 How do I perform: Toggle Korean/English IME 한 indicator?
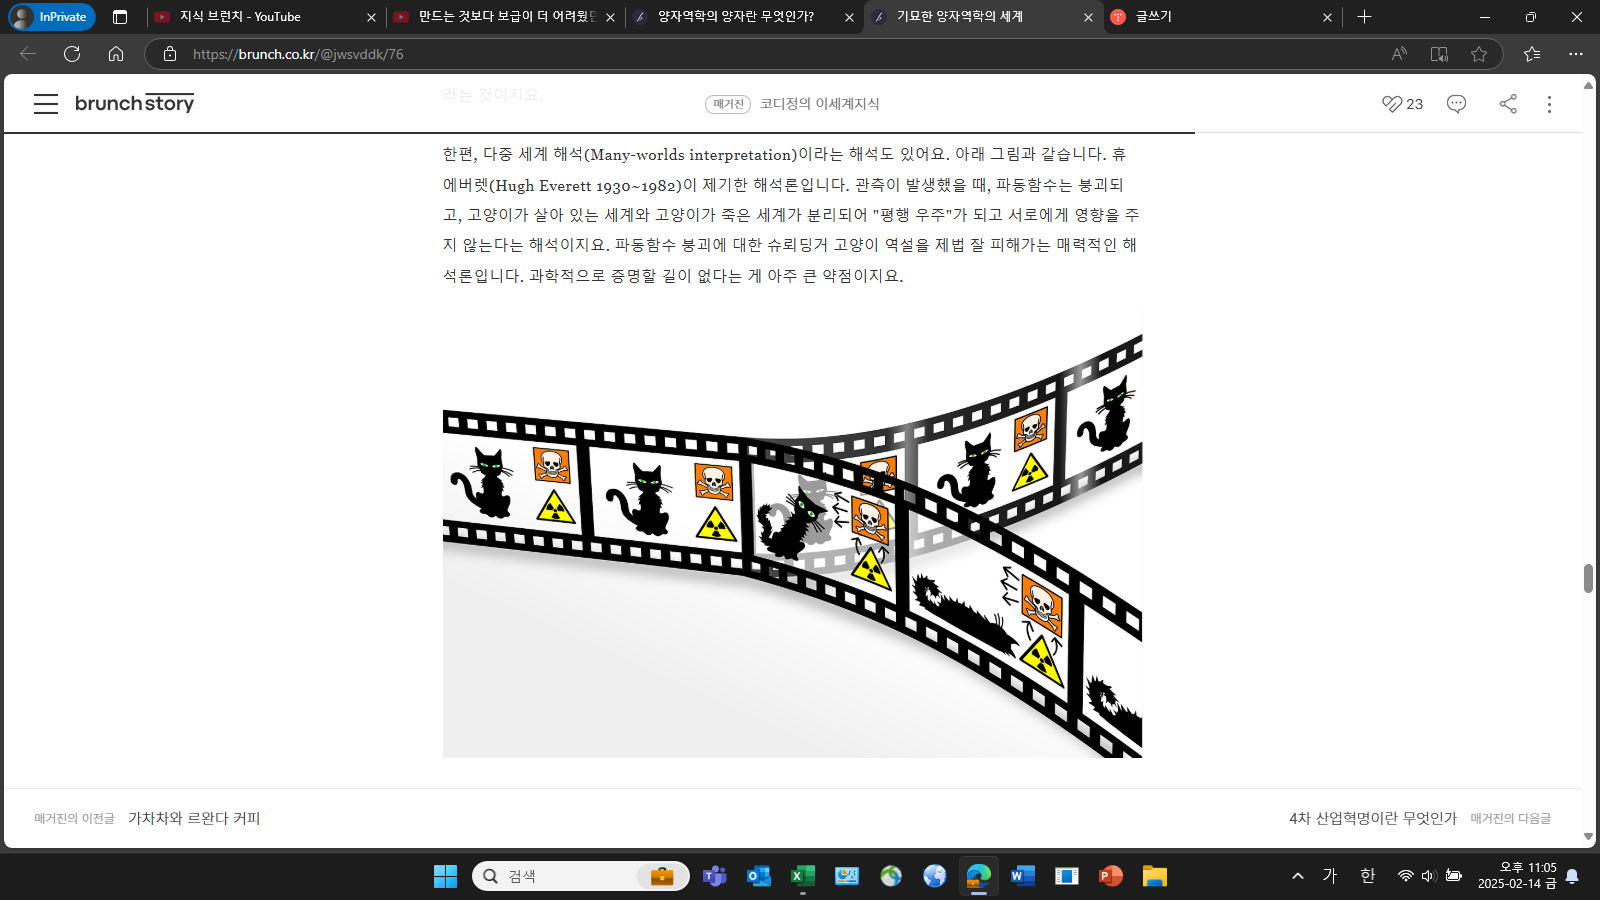(1367, 876)
